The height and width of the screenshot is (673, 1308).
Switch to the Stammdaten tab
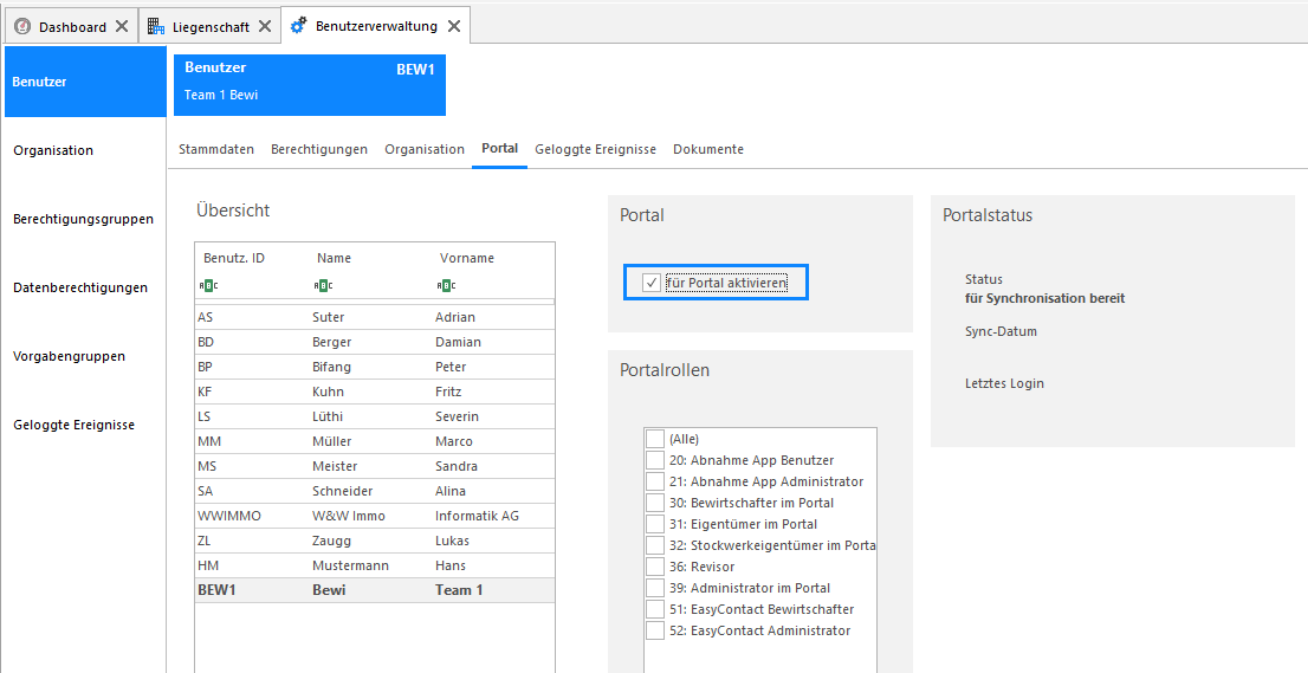tap(216, 149)
